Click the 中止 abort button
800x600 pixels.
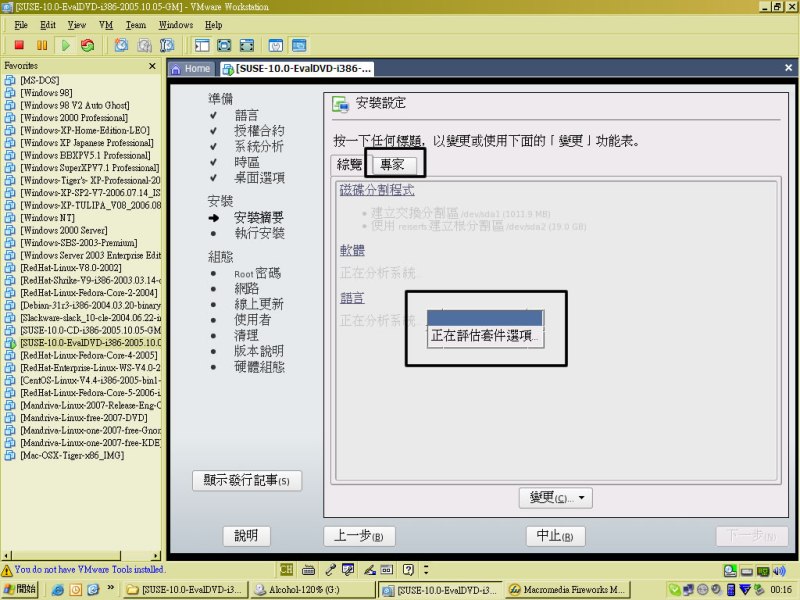point(556,536)
